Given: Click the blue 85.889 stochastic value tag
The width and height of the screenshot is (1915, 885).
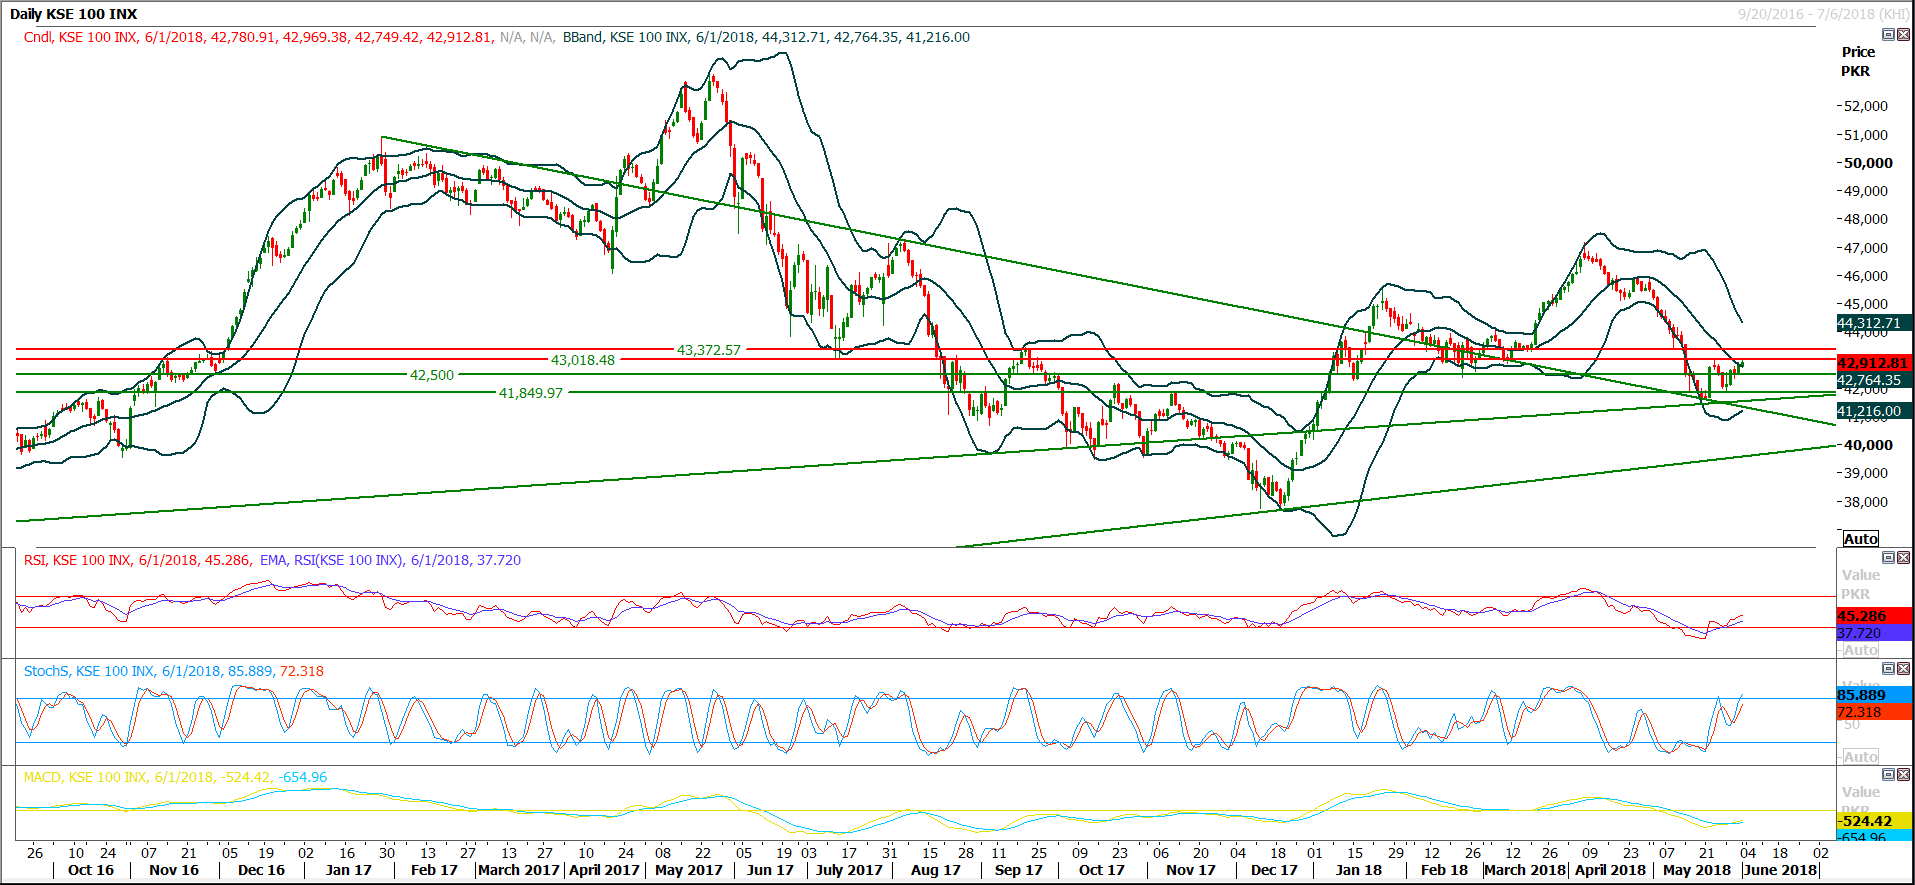Looking at the screenshot, I should pos(1874,695).
